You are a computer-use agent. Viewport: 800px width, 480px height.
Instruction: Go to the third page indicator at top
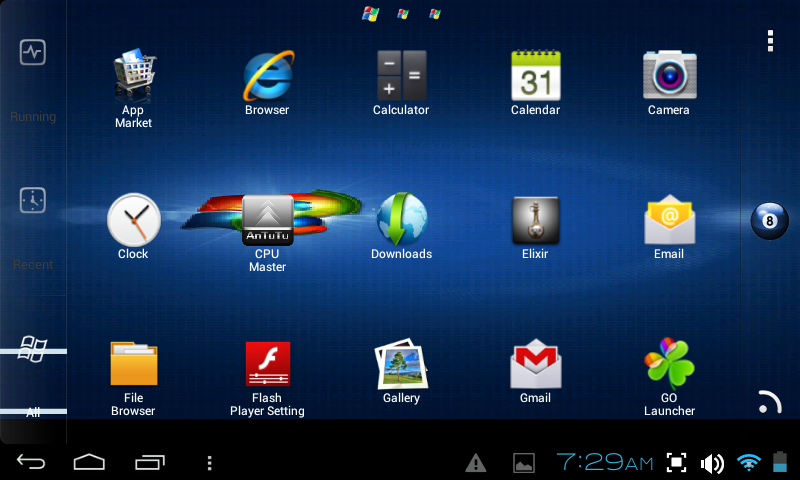click(x=435, y=14)
